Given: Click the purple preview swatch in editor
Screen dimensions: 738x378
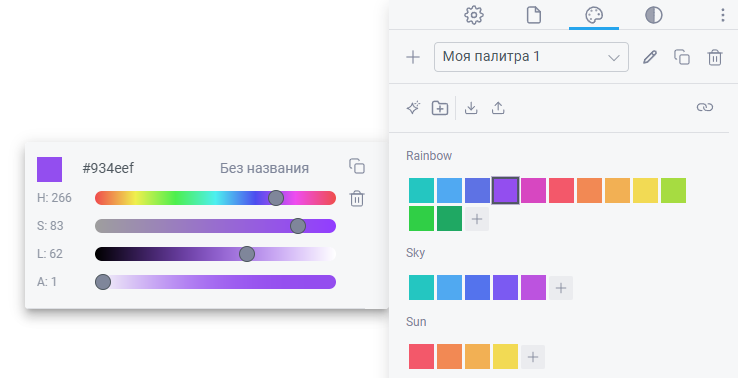Looking at the screenshot, I should click(x=49, y=169).
